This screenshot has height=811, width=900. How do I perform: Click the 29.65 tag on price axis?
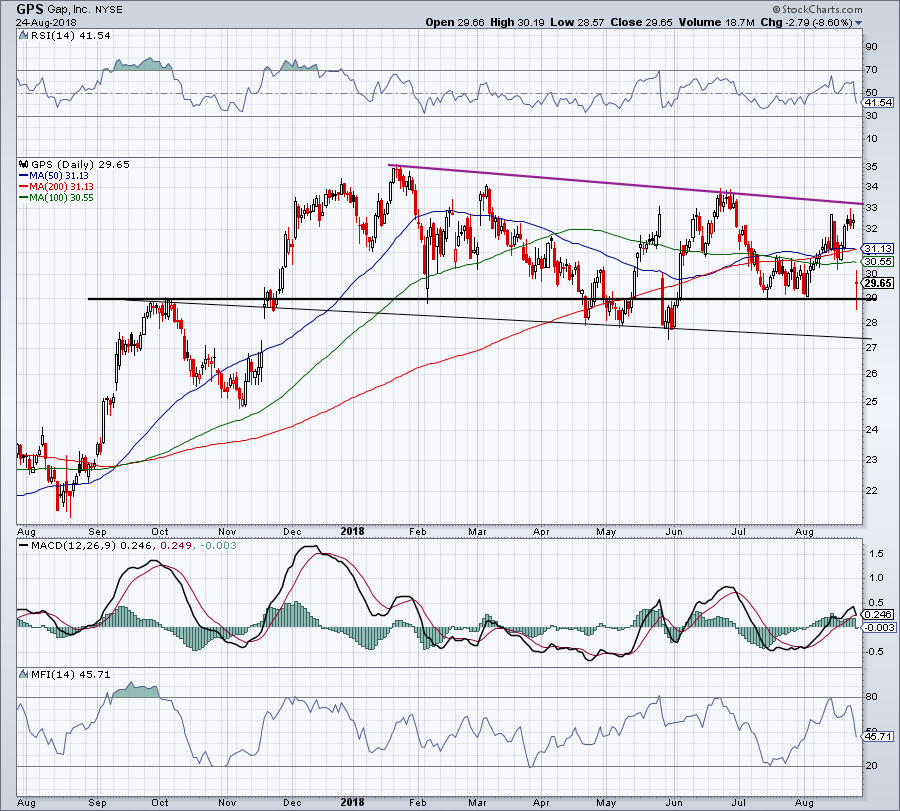[879, 283]
